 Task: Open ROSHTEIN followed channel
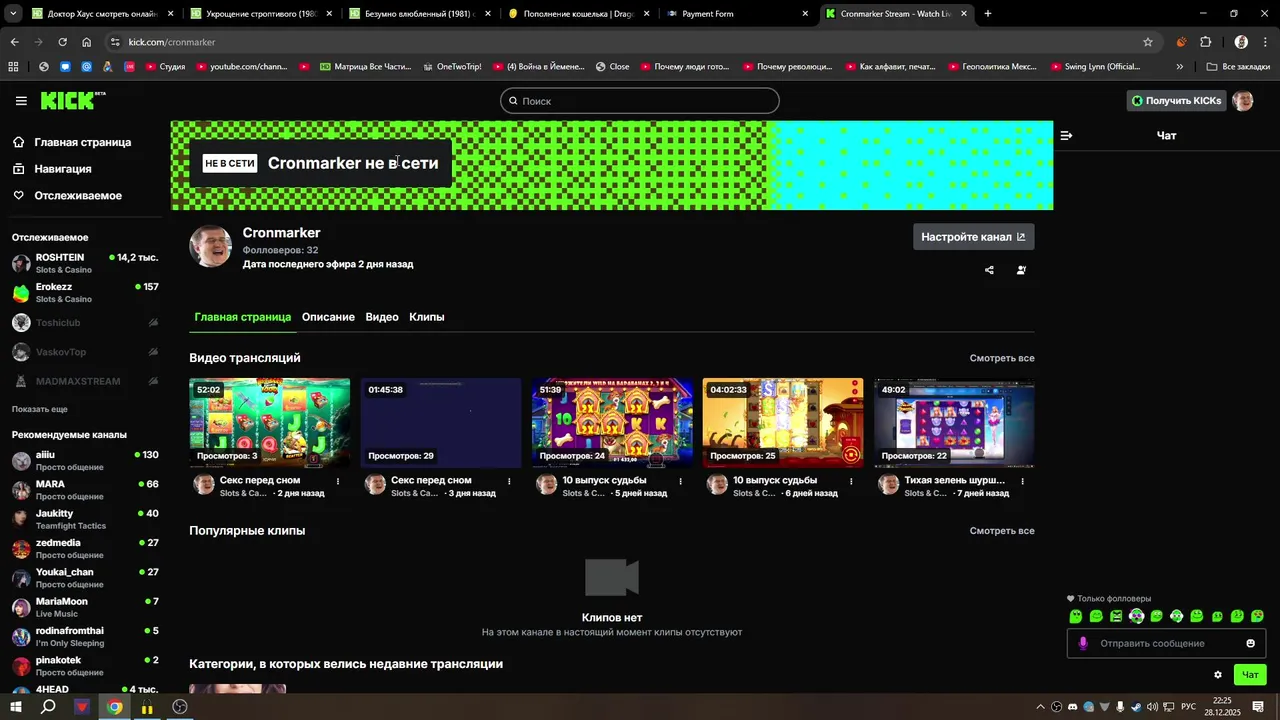85,263
